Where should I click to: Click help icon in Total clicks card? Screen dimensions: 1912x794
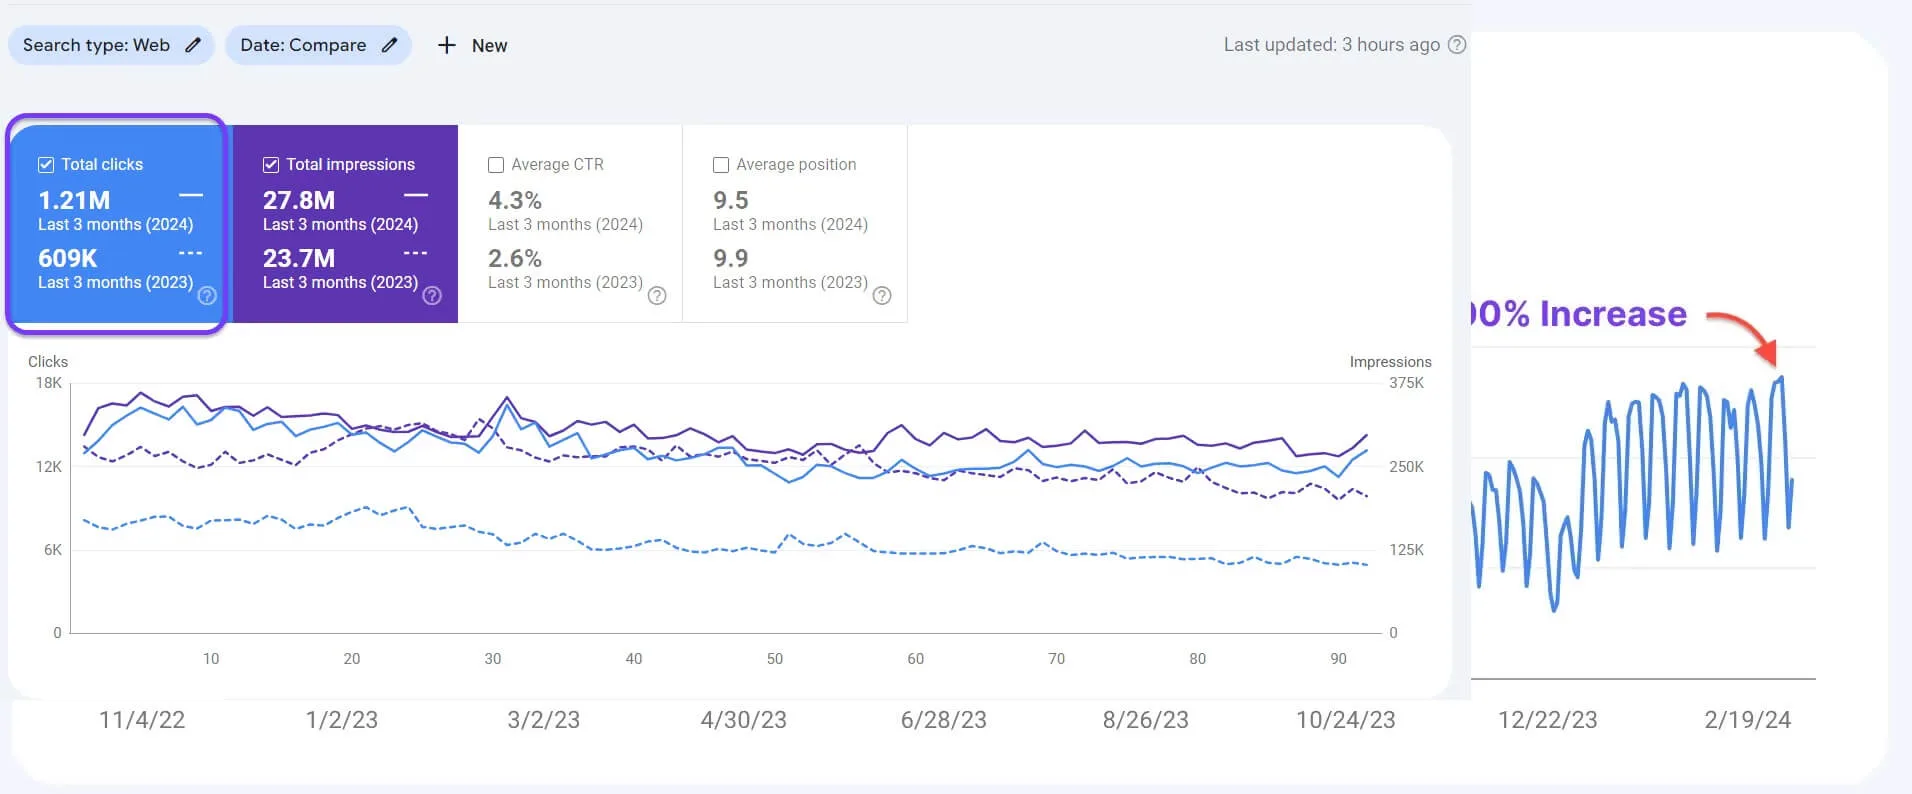click(207, 295)
